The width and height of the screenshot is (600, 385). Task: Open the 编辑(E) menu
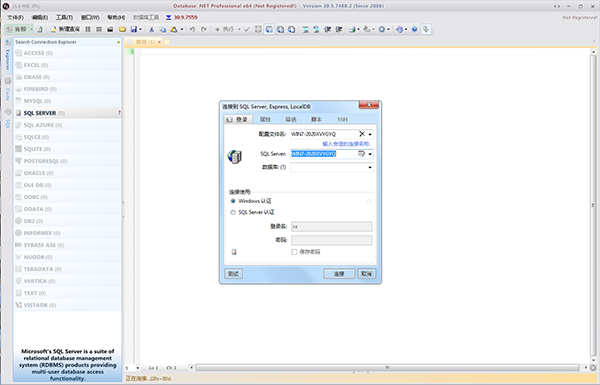point(40,17)
